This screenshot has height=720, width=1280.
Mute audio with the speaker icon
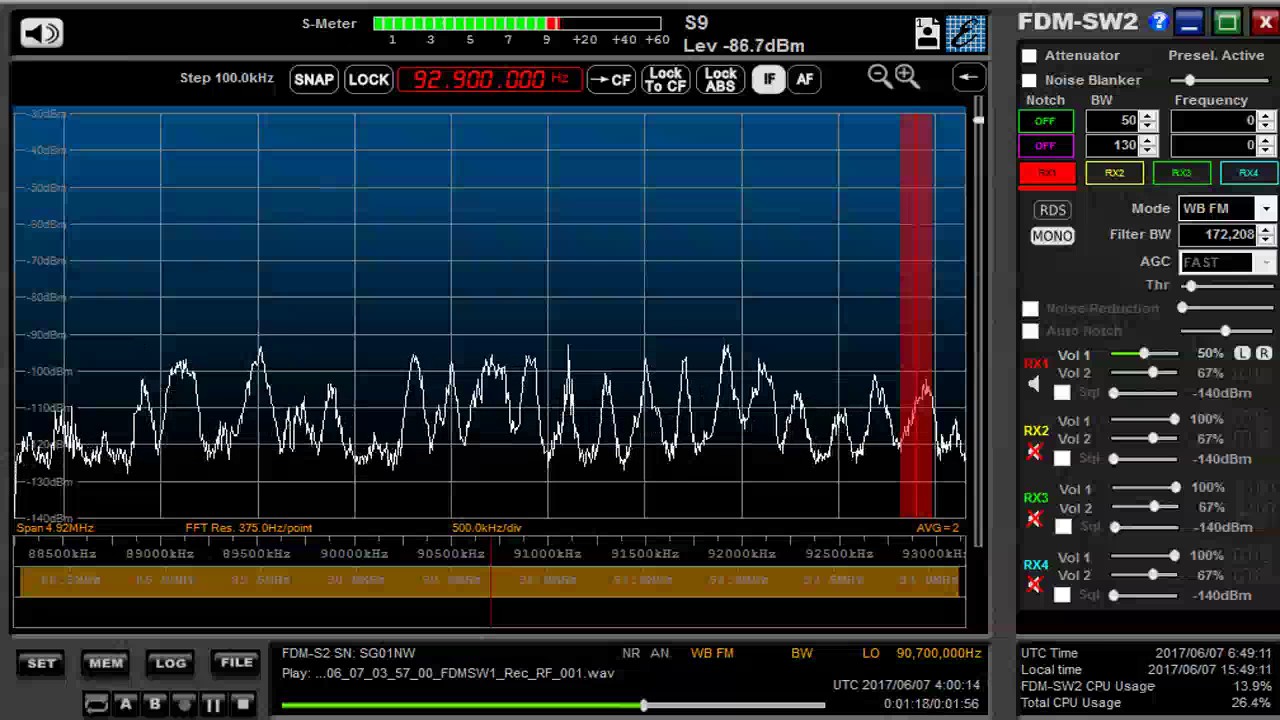point(41,33)
